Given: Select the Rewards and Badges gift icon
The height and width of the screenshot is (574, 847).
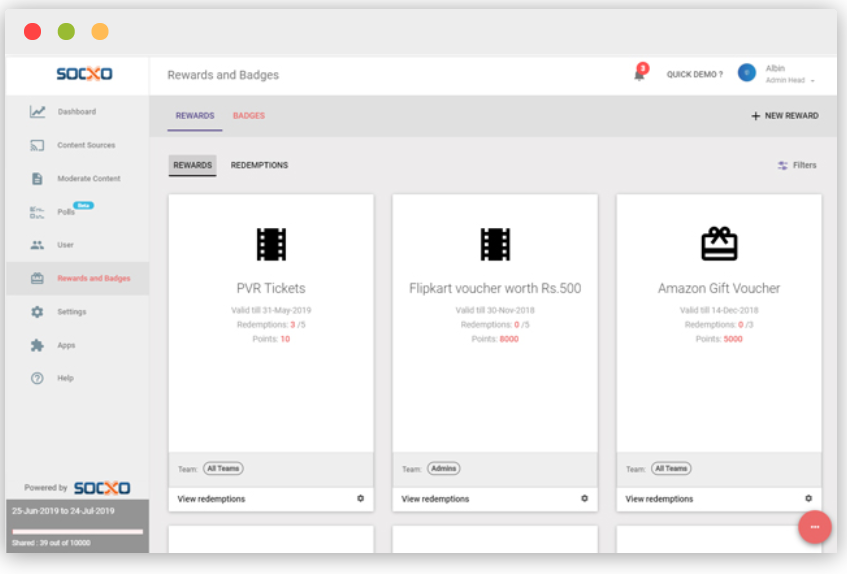Looking at the screenshot, I should (37, 279).
